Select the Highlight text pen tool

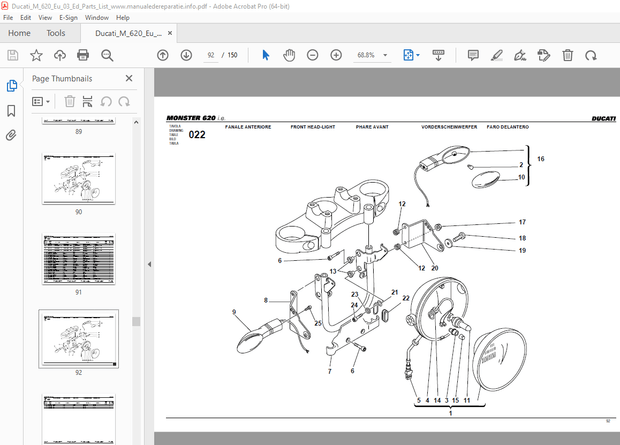(x=497, y=55)
